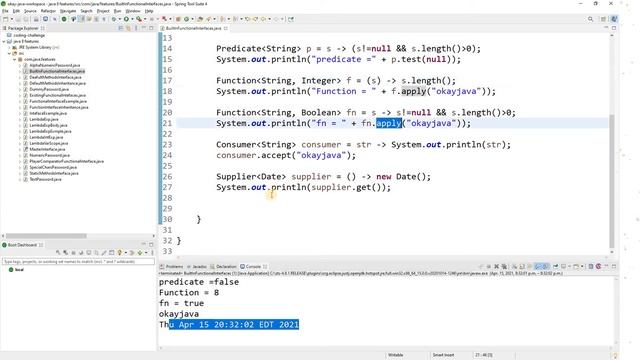Open the New file dropdown arrow
This screenshot has width=640, height=360.
[11, 19]
